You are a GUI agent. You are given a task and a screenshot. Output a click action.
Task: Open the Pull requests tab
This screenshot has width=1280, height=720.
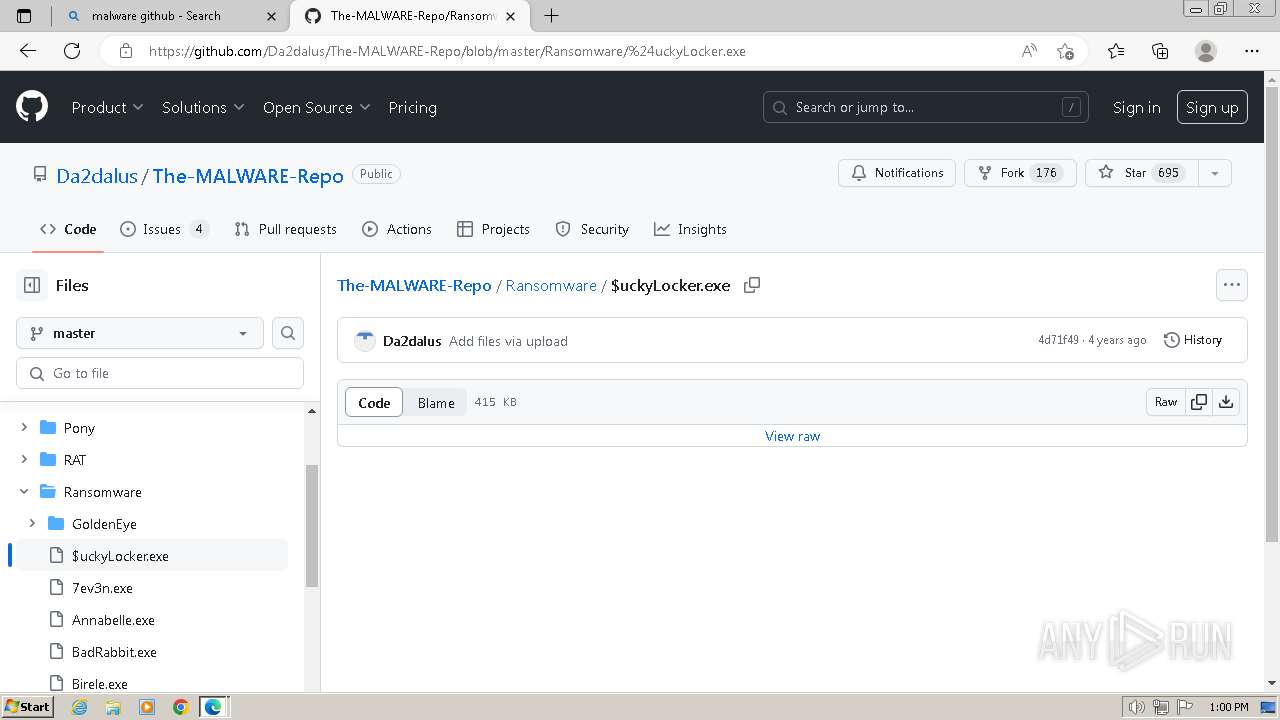pos(285,229)
